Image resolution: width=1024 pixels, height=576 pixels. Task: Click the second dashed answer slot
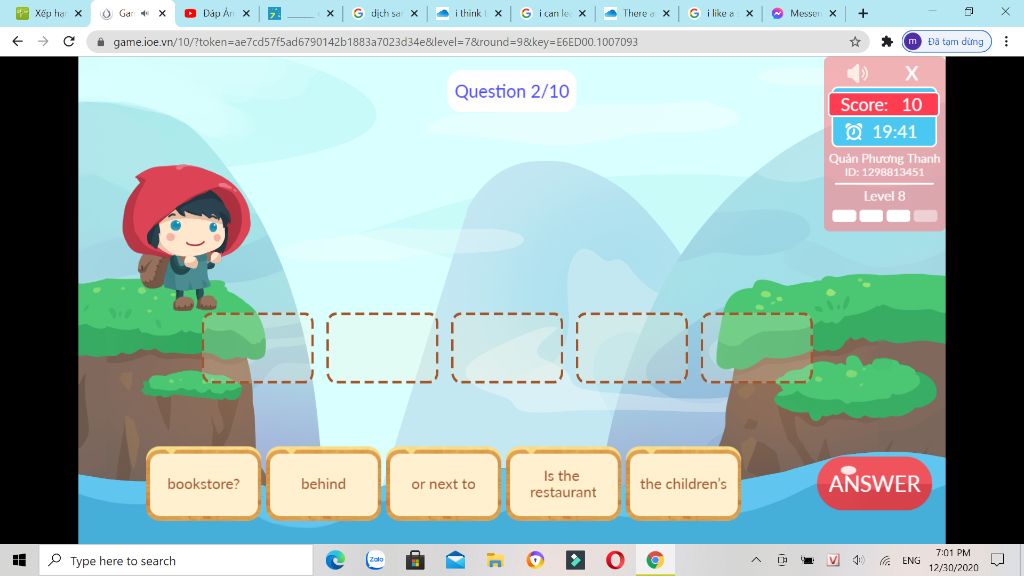pyautogui.click(x=382, y=347)
